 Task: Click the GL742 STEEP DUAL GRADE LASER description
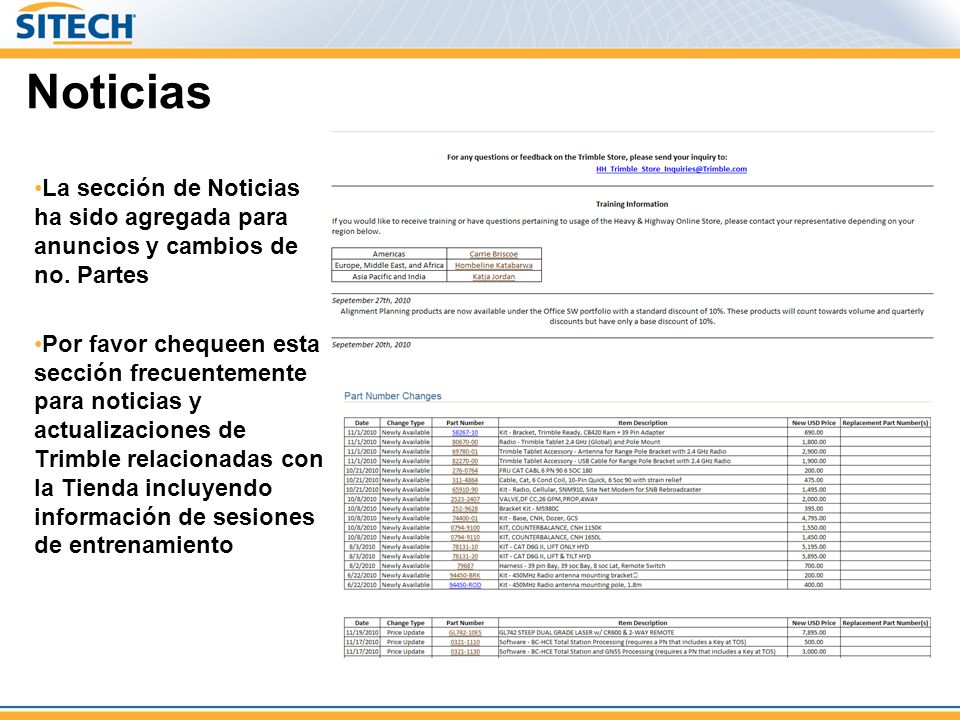587,632
